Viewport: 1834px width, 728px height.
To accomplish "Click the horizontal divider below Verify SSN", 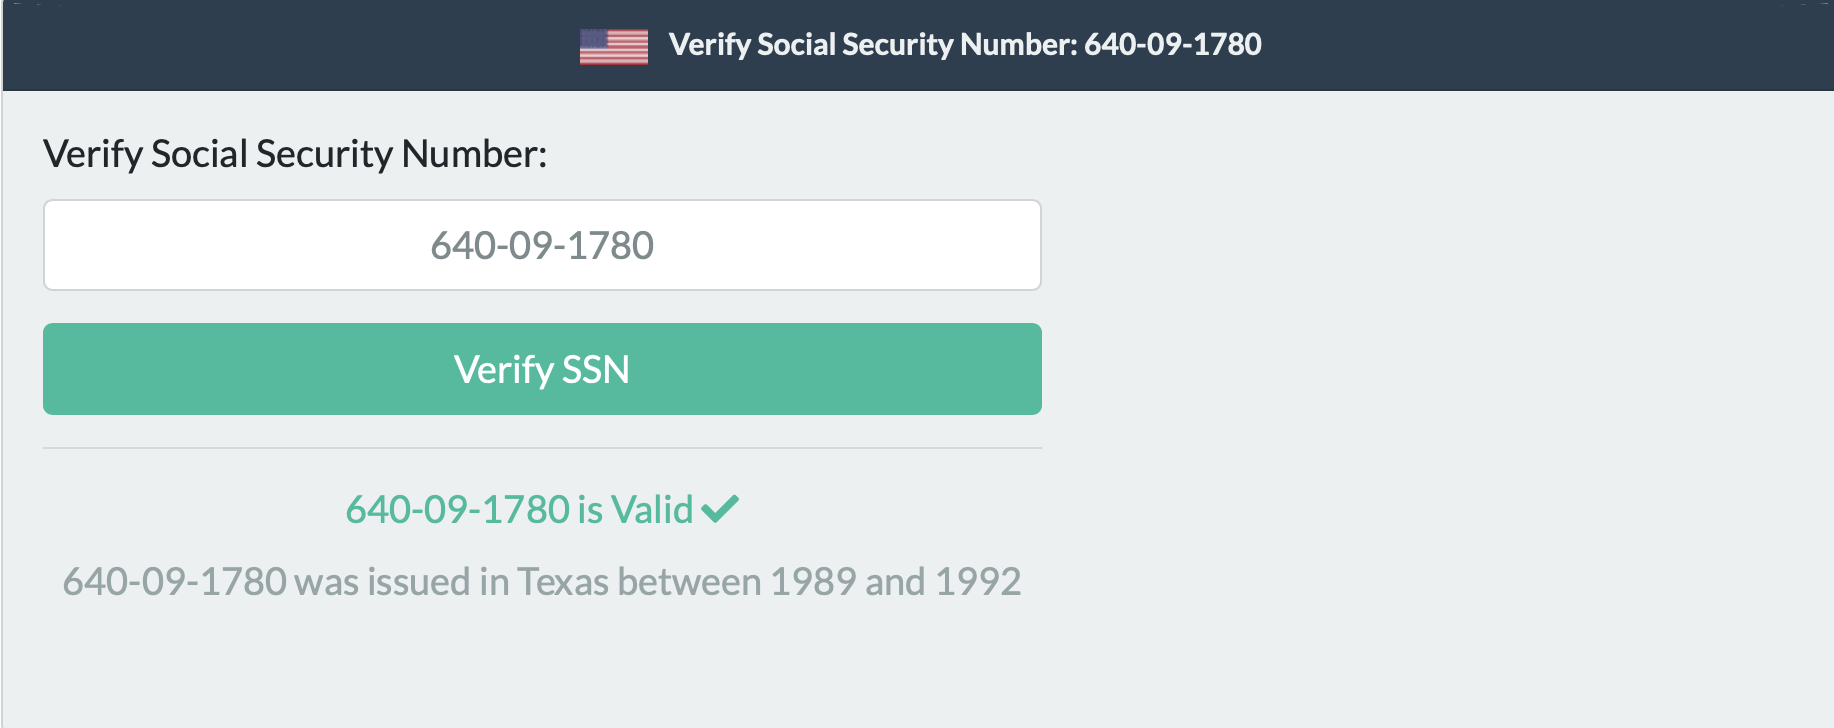I will click(x=542, y=448).
